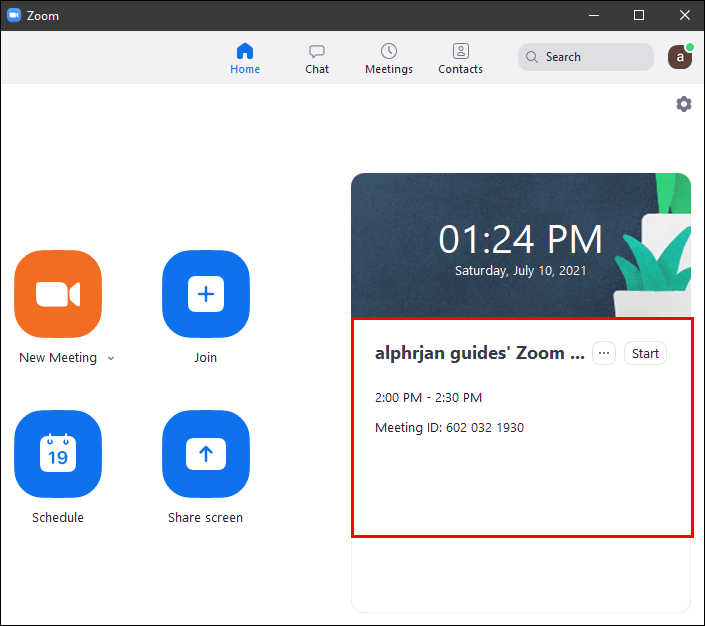Open Settings via the gear icon
This screenshot has width=705, height=626.
(x=683, y=104)
